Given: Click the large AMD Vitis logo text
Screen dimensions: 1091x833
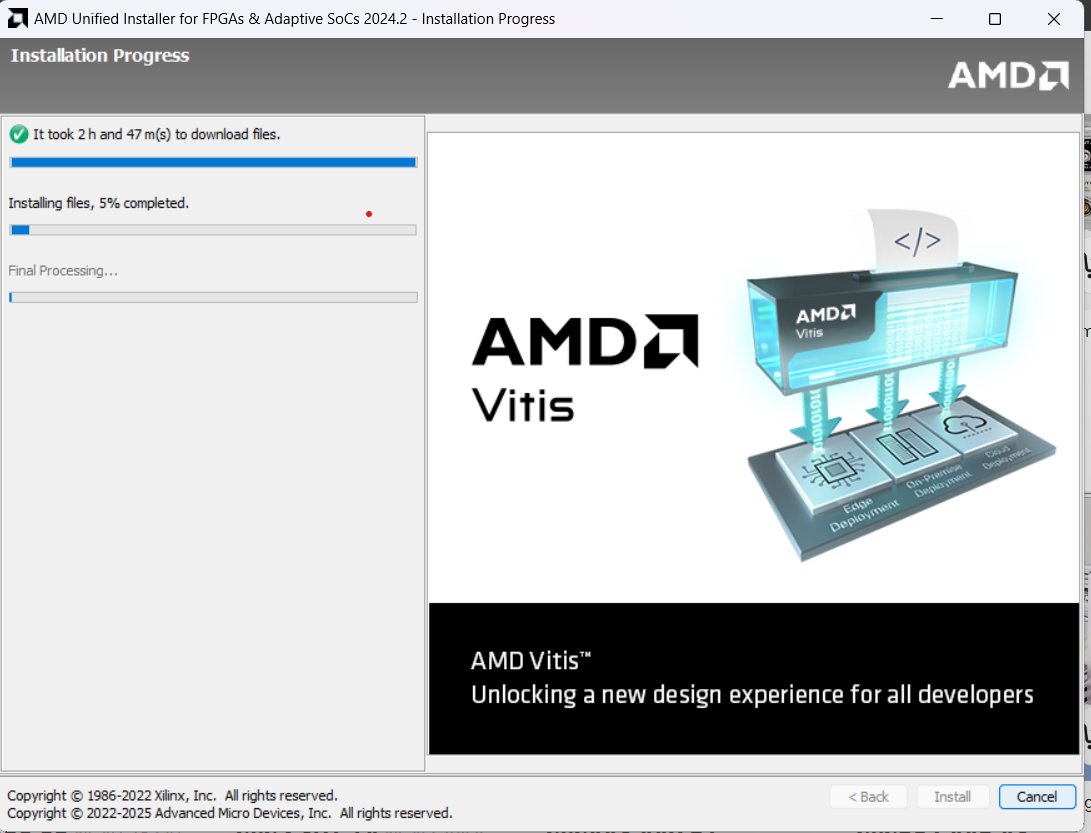Looking at the screenshot, I should [x=585, y=368].
